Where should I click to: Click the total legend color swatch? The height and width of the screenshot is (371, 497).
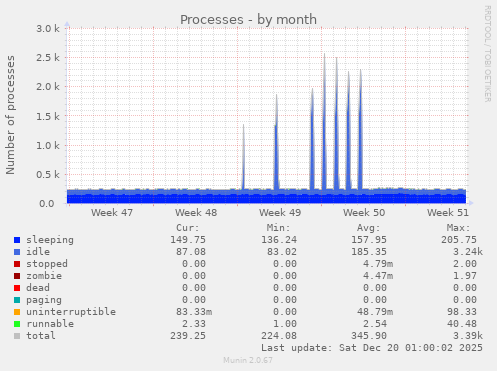(17, 336)
